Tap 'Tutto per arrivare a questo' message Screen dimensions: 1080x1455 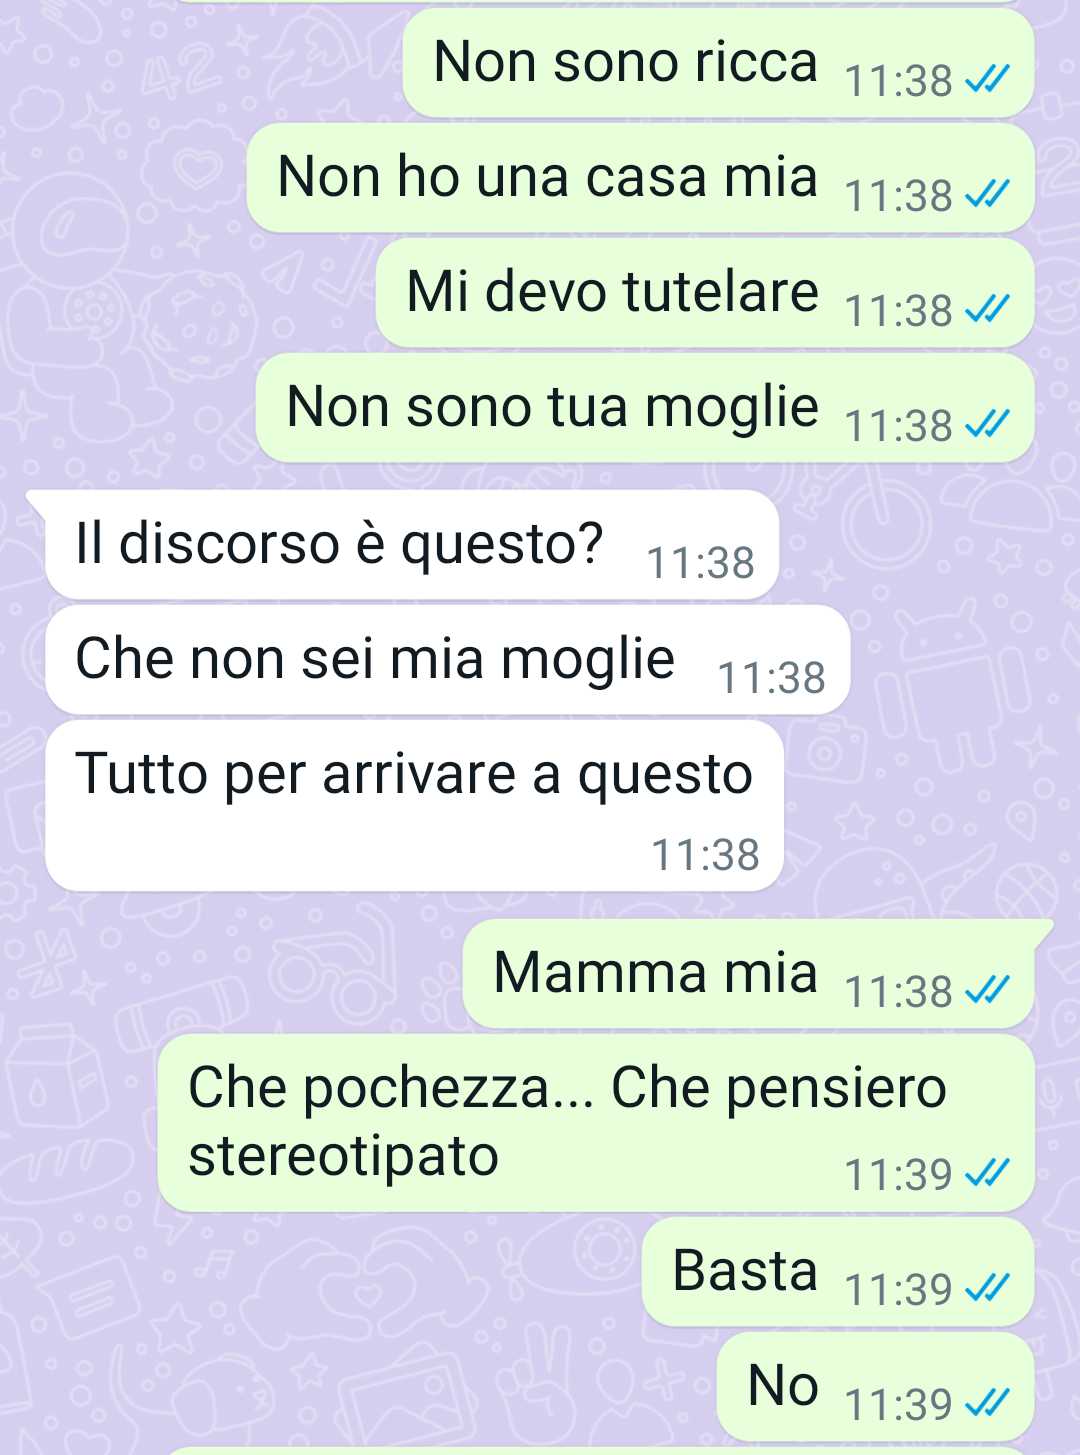click(x=414, y=806)
